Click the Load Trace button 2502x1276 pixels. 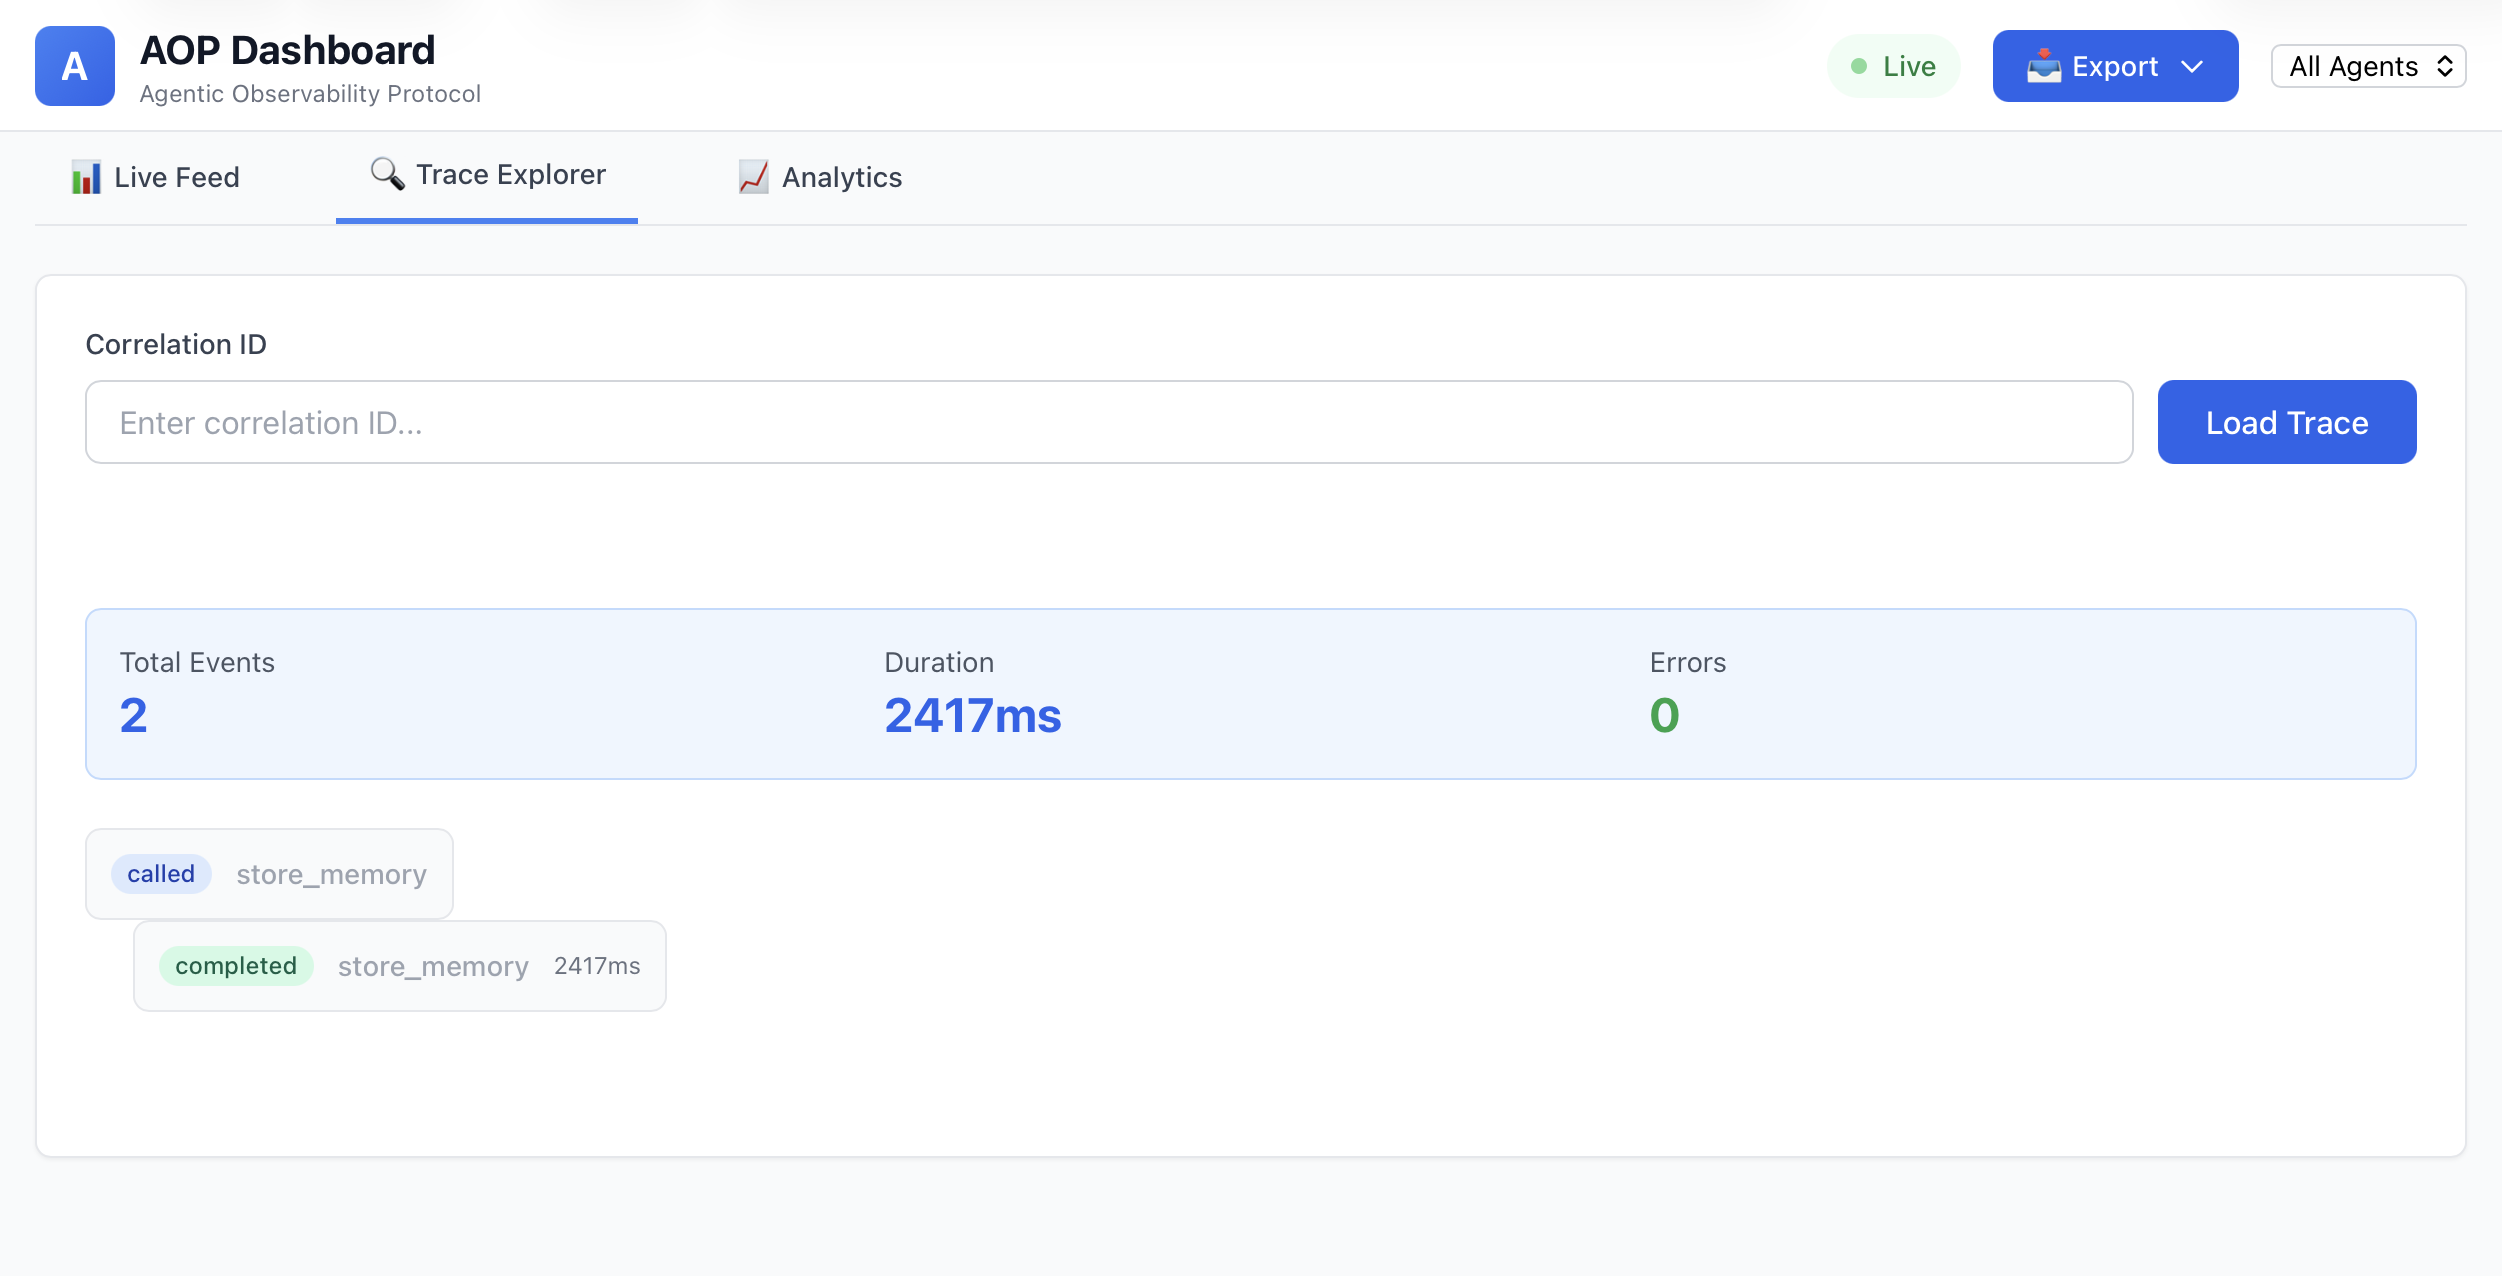pyautogui.click(x=2287, y=422)
